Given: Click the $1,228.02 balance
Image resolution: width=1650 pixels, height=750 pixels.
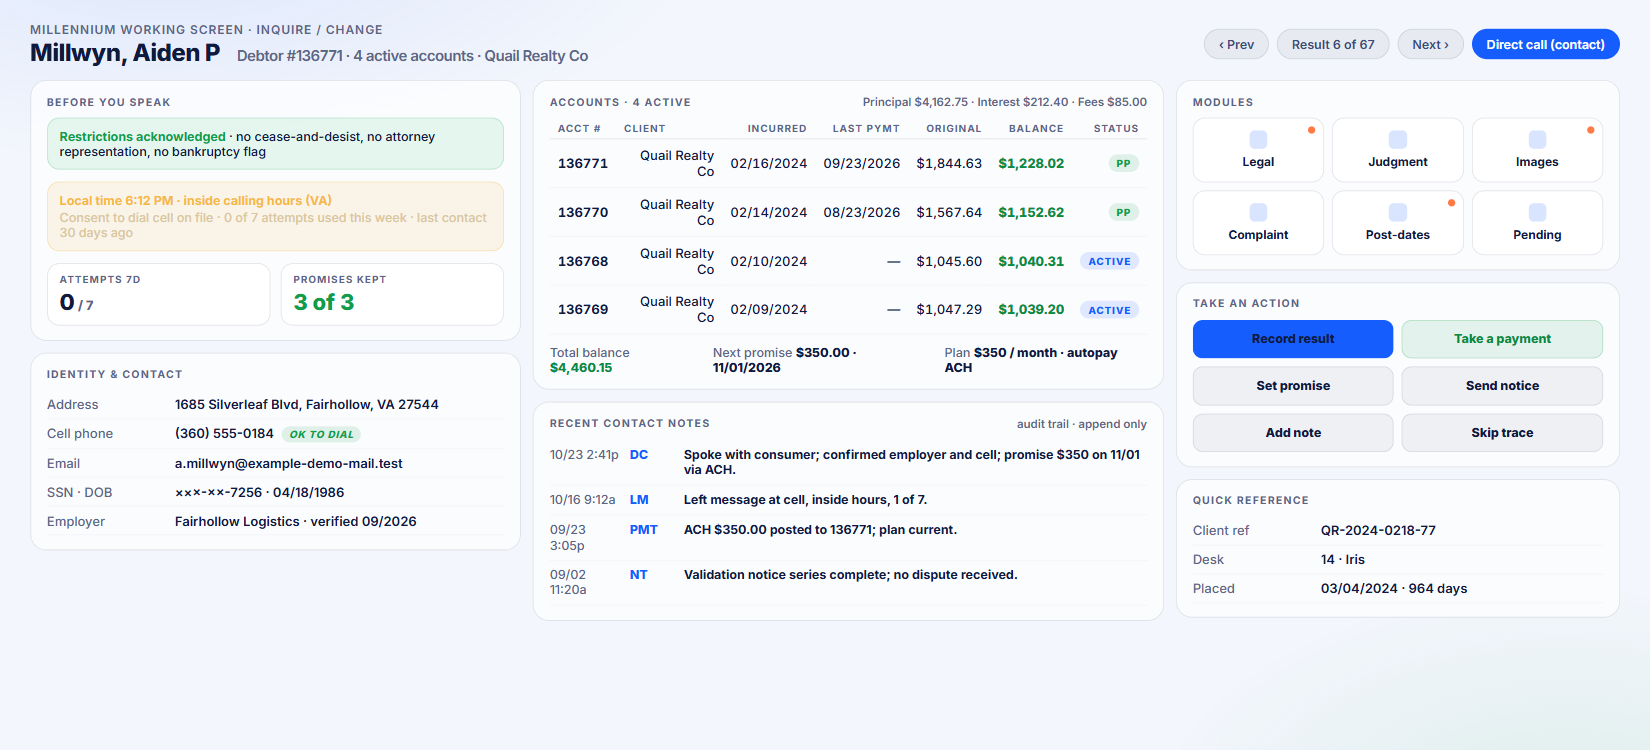Looking at the screenshot, I should click(x=1031, y=163).
